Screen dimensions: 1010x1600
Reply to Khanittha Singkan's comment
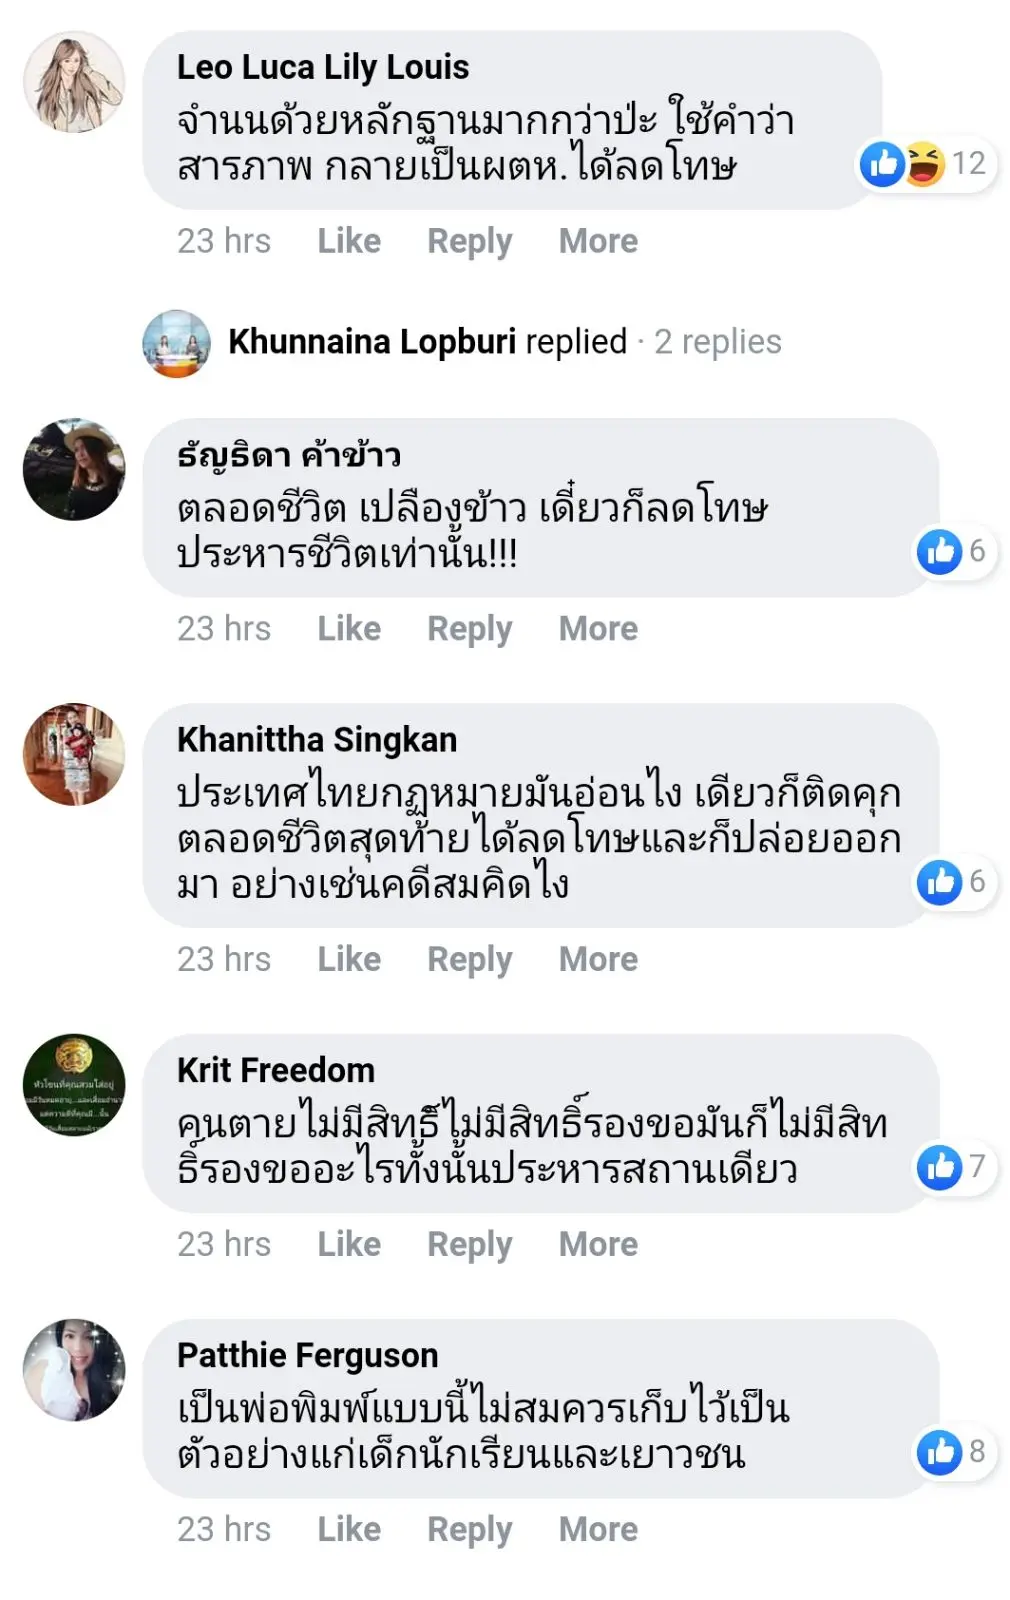coord(469,959)
